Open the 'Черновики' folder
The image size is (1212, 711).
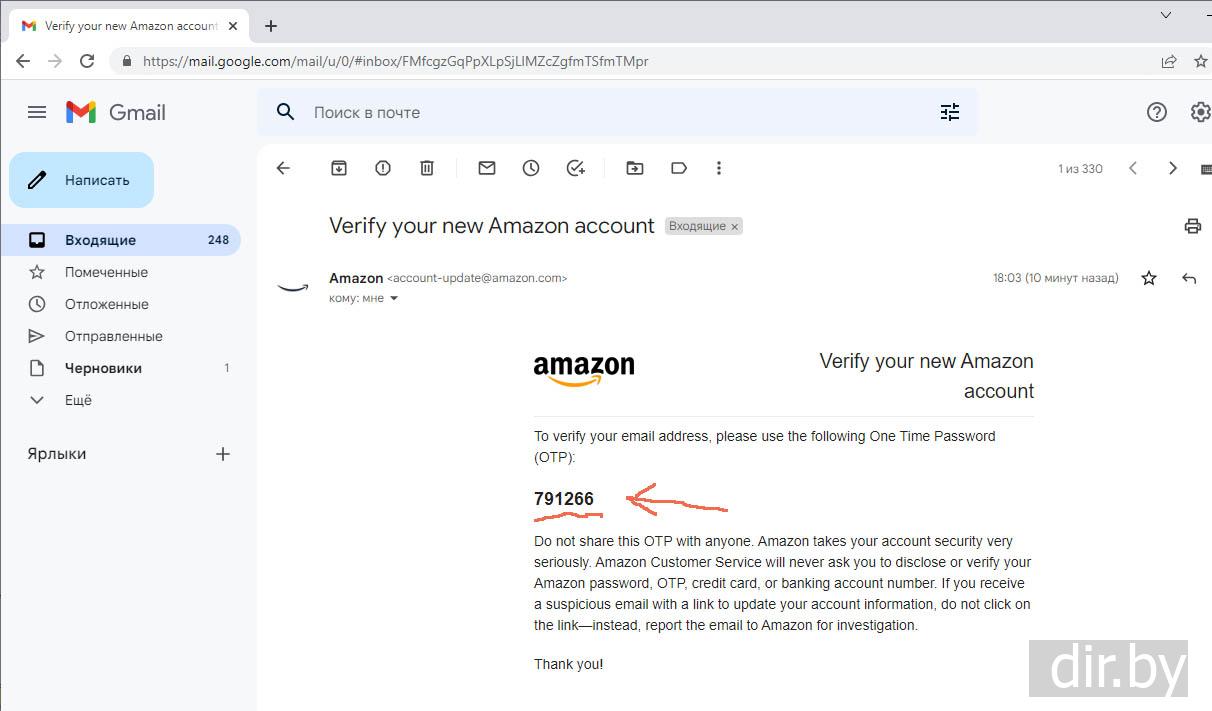pyautogui.click(x=103, y=368)
